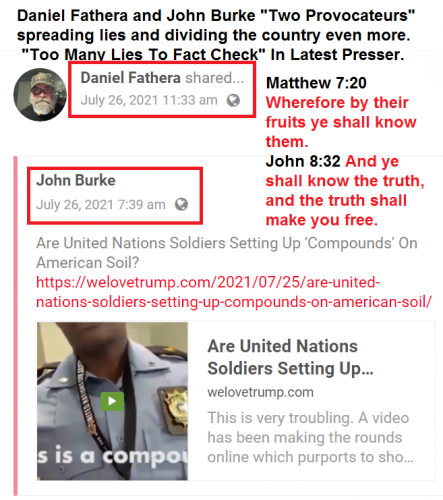Open Daniel Fathera's profile name link
The width and height of the screenshot is (443, 500).
coord(131,78)
